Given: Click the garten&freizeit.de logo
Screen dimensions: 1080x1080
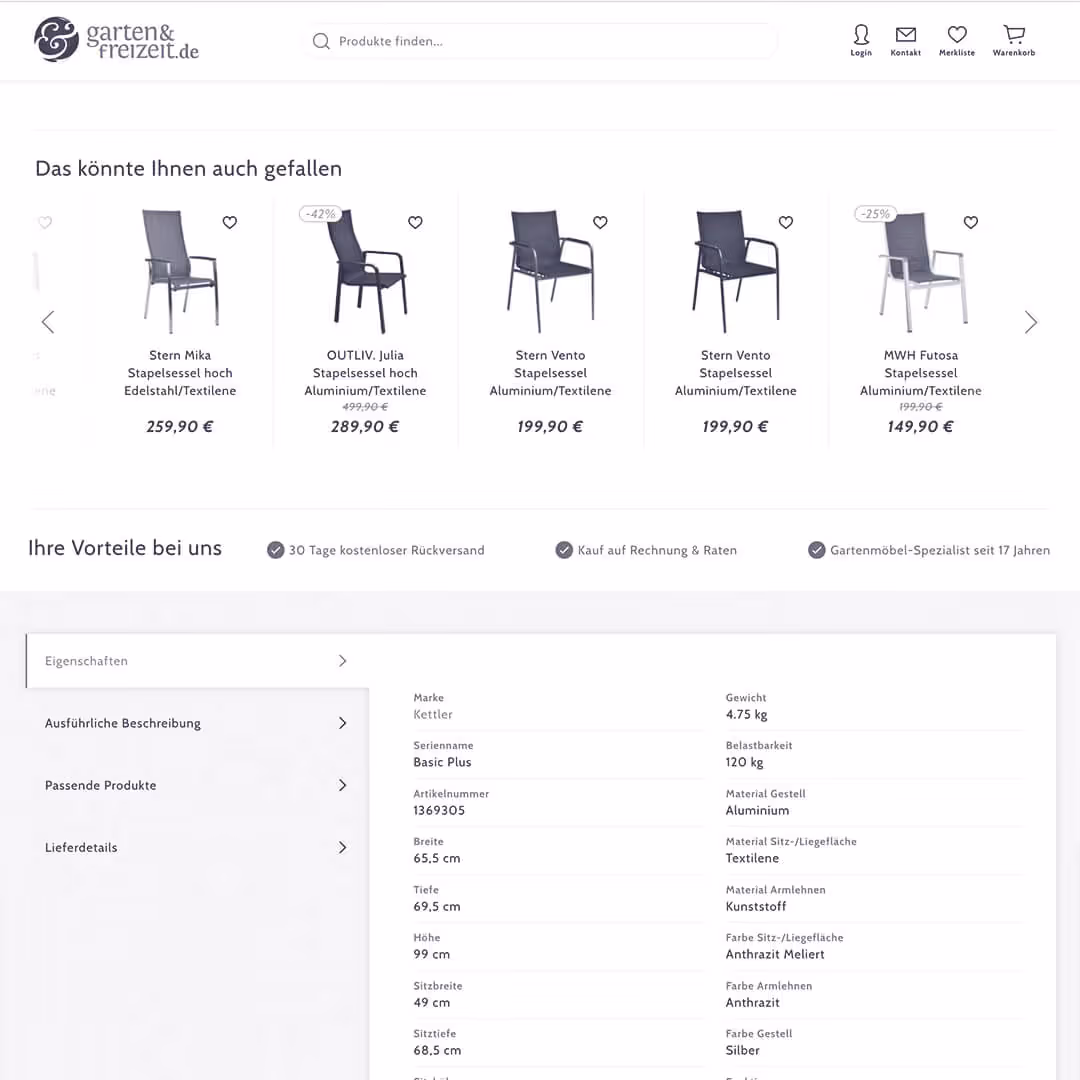Looking at the screenshot, I should [x=115, y=41].
